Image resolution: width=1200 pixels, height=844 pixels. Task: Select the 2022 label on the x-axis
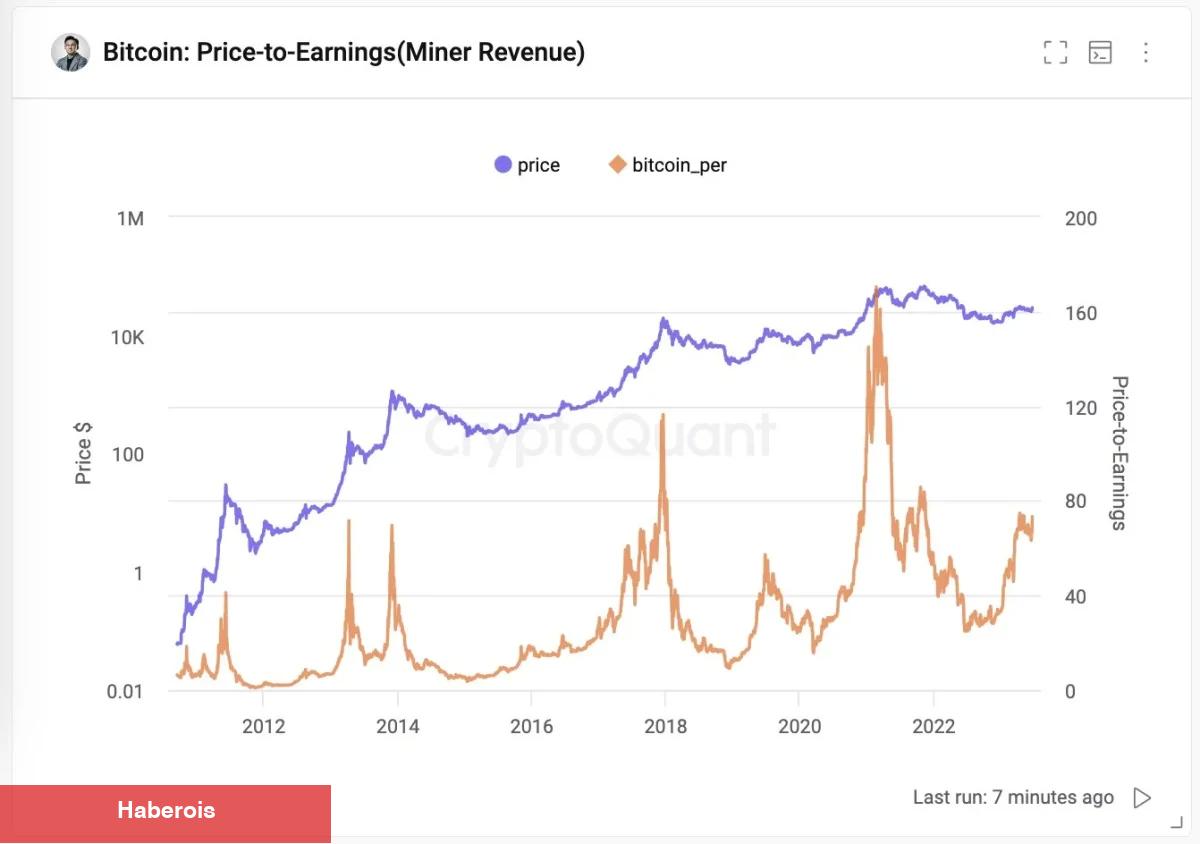click(x=933, y=727)
